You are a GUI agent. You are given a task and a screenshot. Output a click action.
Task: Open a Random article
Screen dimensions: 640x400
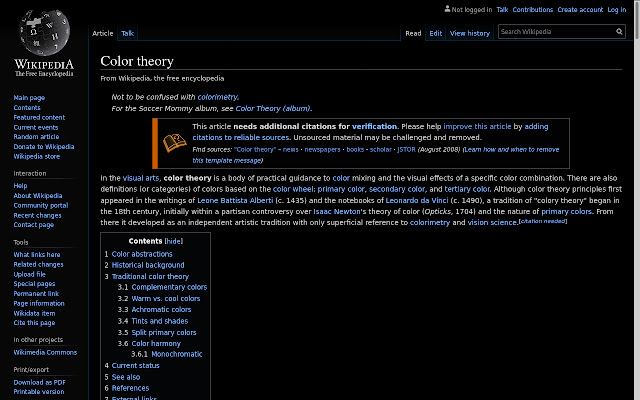(x=36, y=137)
